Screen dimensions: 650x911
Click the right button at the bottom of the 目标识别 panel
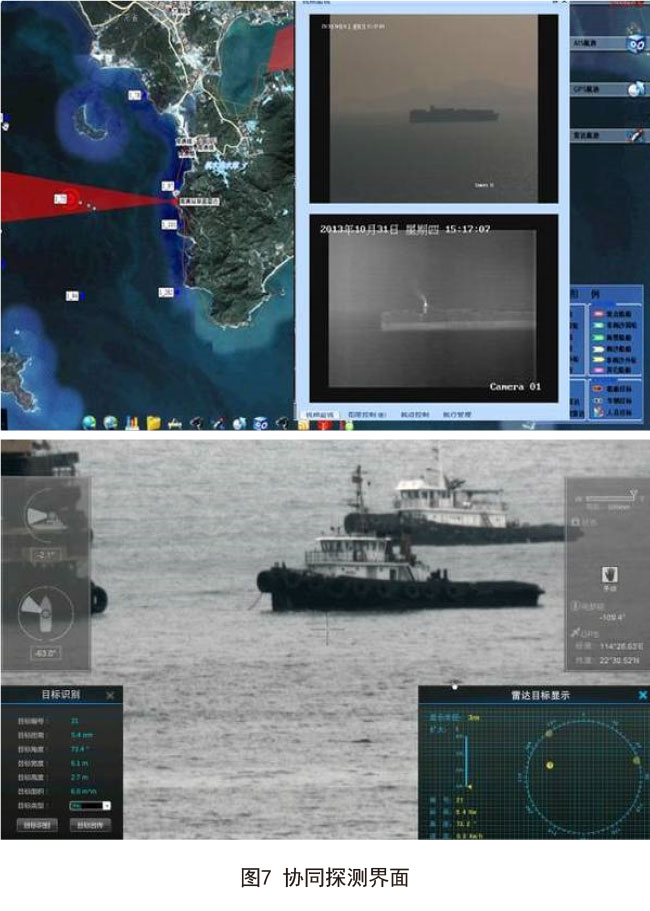[x=90, y=825]
